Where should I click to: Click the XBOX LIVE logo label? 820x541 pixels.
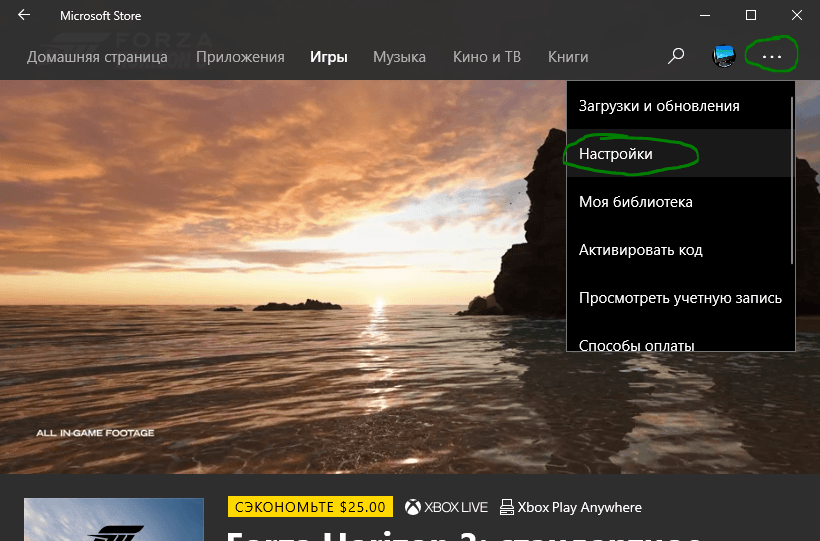[x=446, y=507]
